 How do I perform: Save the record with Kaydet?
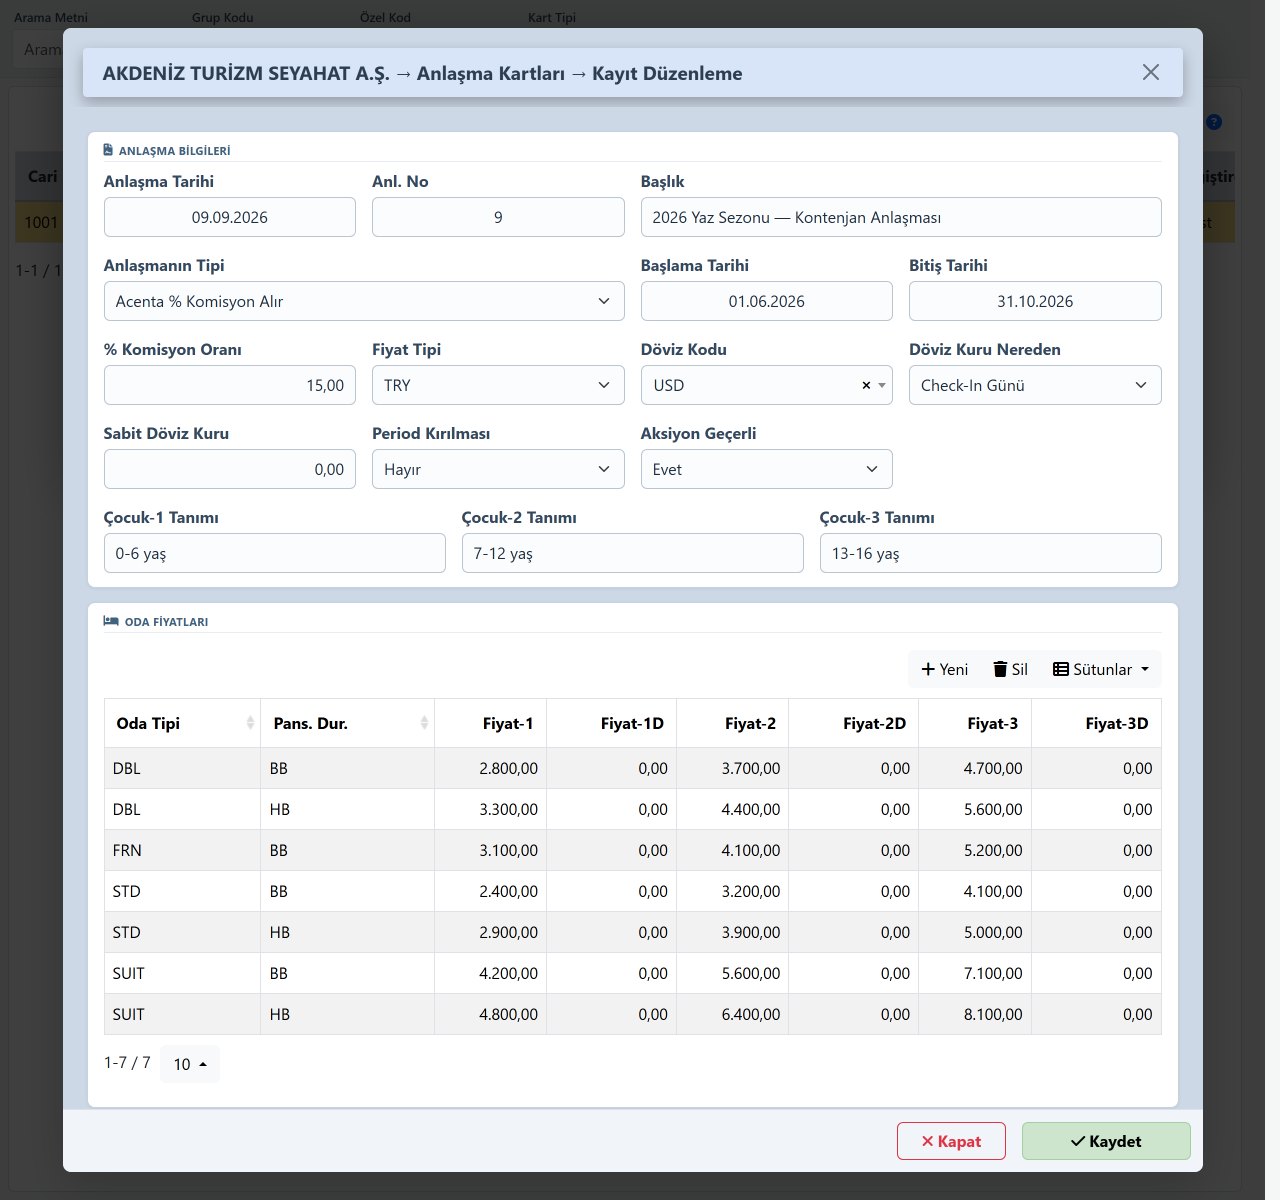[x=1106, y=1141]
